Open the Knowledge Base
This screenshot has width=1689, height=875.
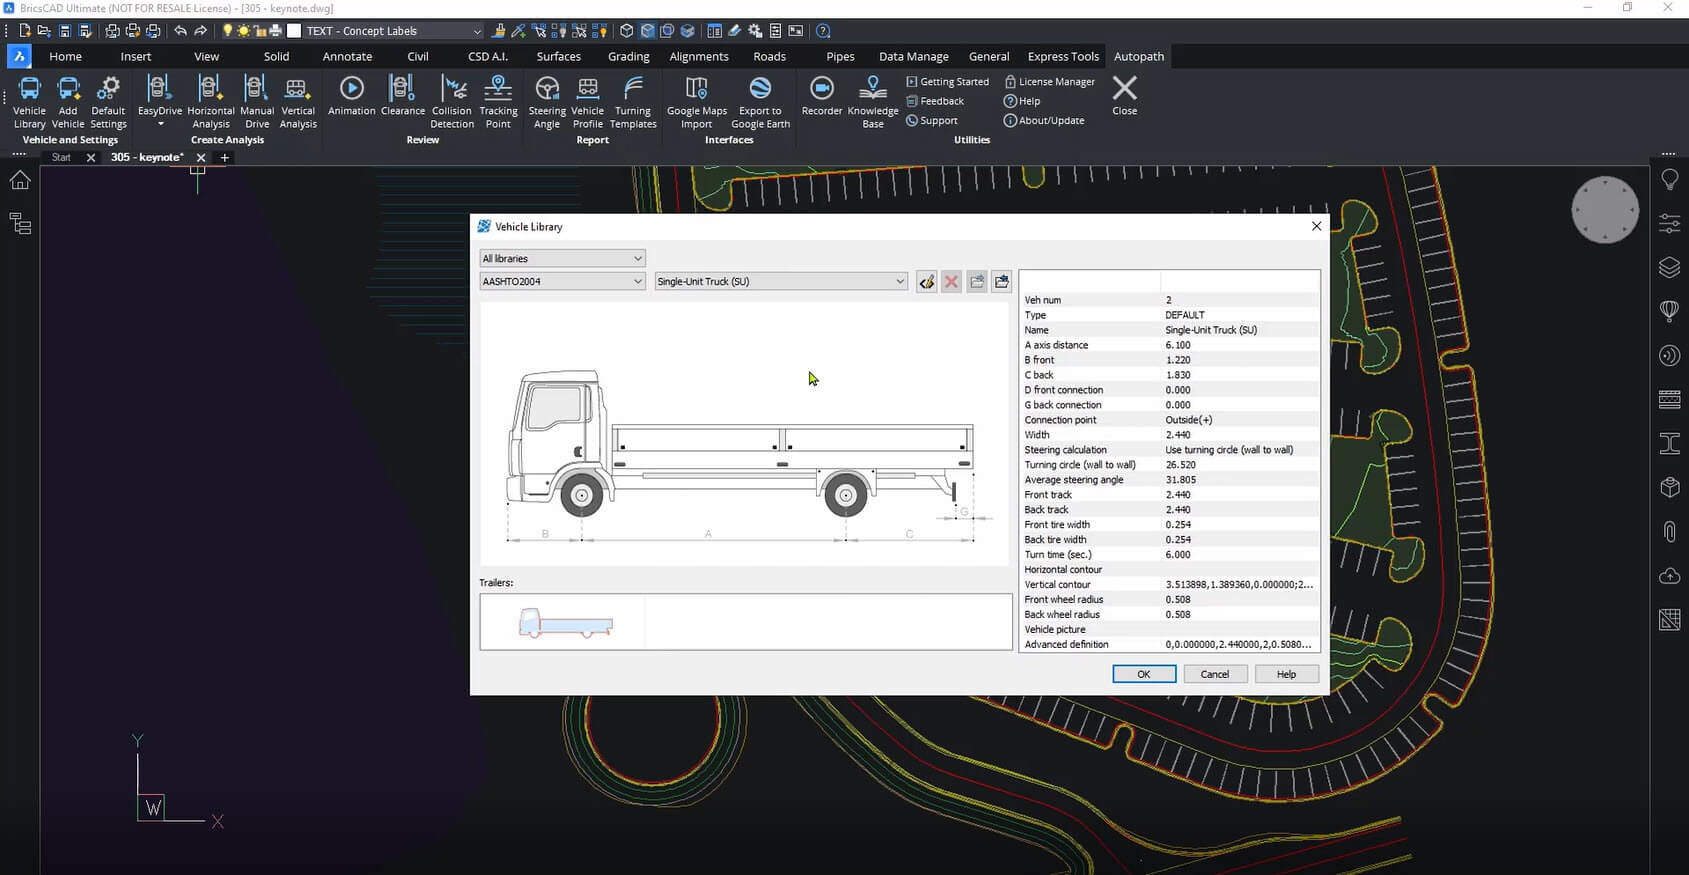[873, 102]
